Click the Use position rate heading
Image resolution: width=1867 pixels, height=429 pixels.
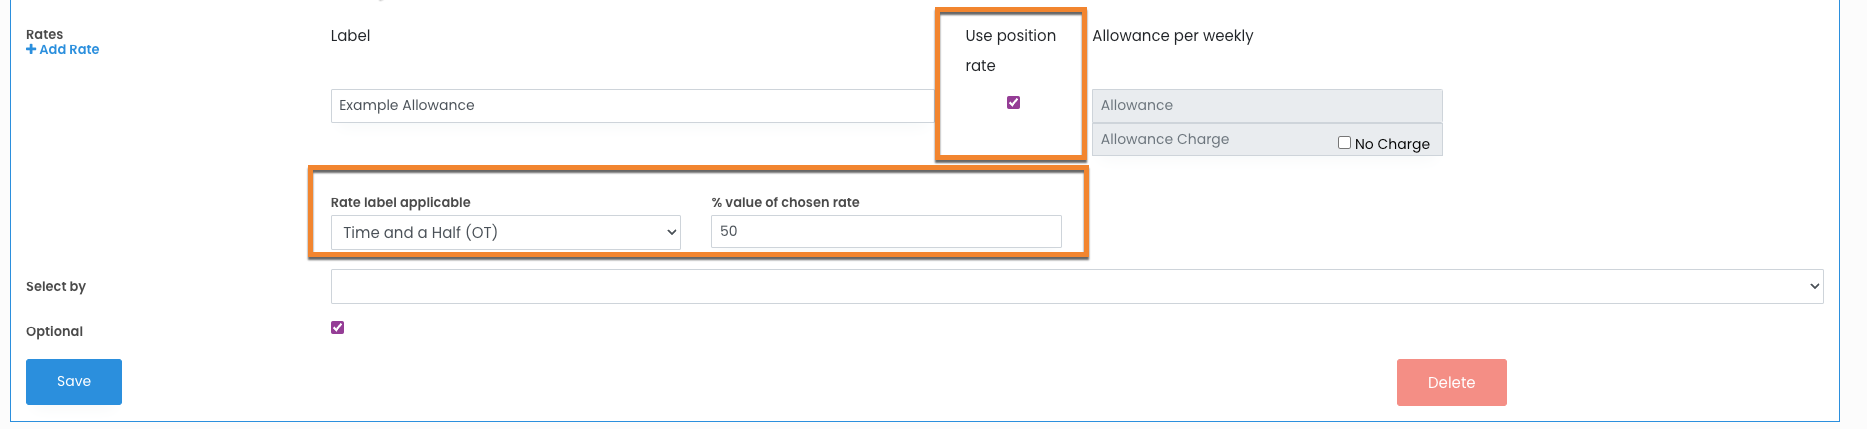pos(1010,50)
